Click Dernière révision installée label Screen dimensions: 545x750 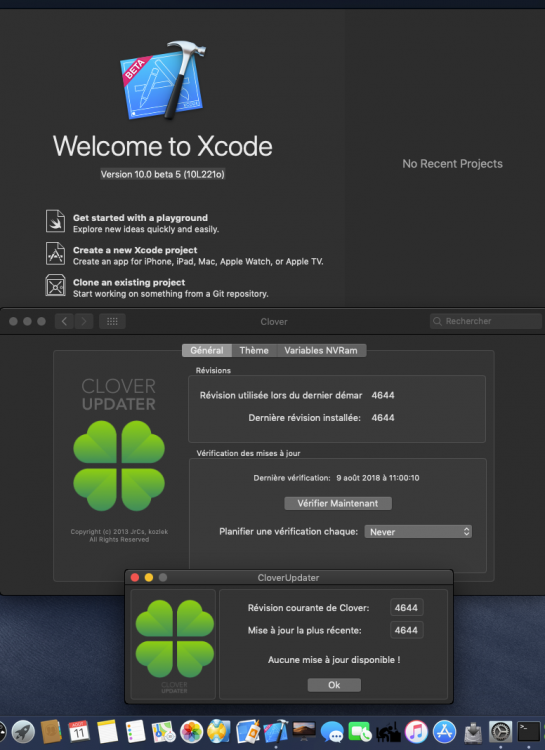(304, 418)
